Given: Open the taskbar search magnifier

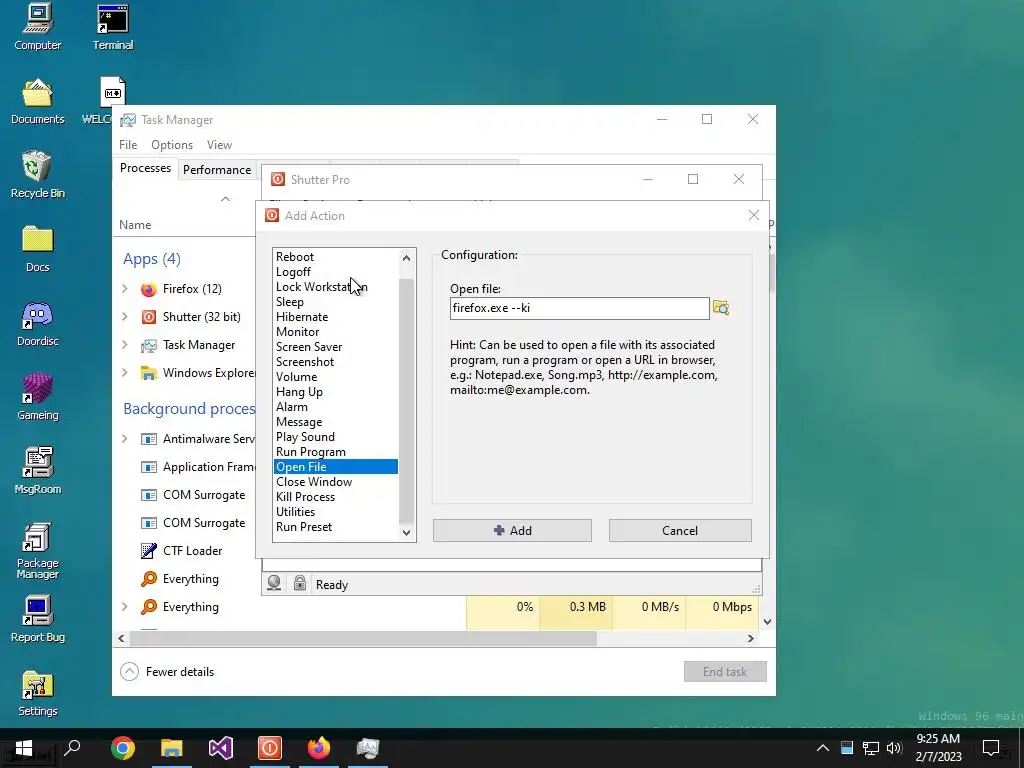Looking at the screenshot, I should [72, 748].
